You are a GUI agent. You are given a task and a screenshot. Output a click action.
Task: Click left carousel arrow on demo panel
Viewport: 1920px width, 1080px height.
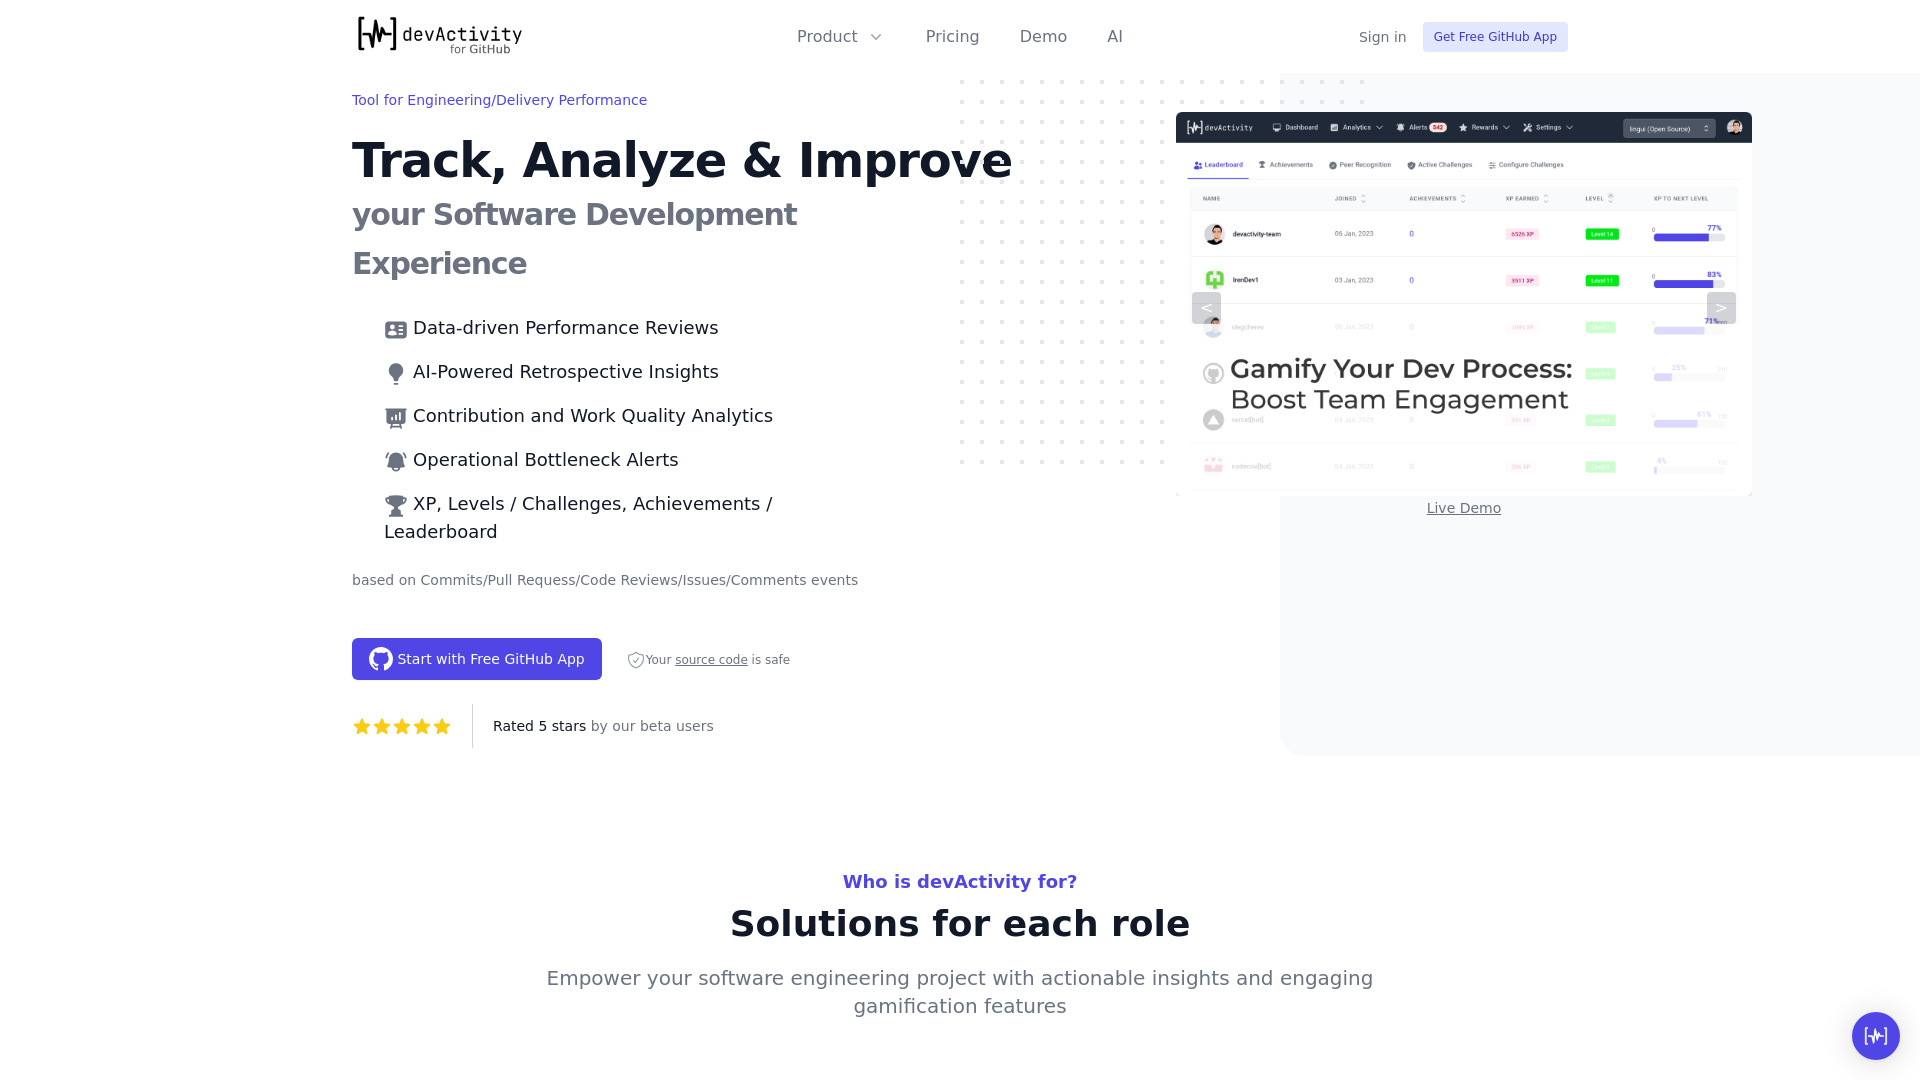pyautogui.click(x=1205, y=307)
